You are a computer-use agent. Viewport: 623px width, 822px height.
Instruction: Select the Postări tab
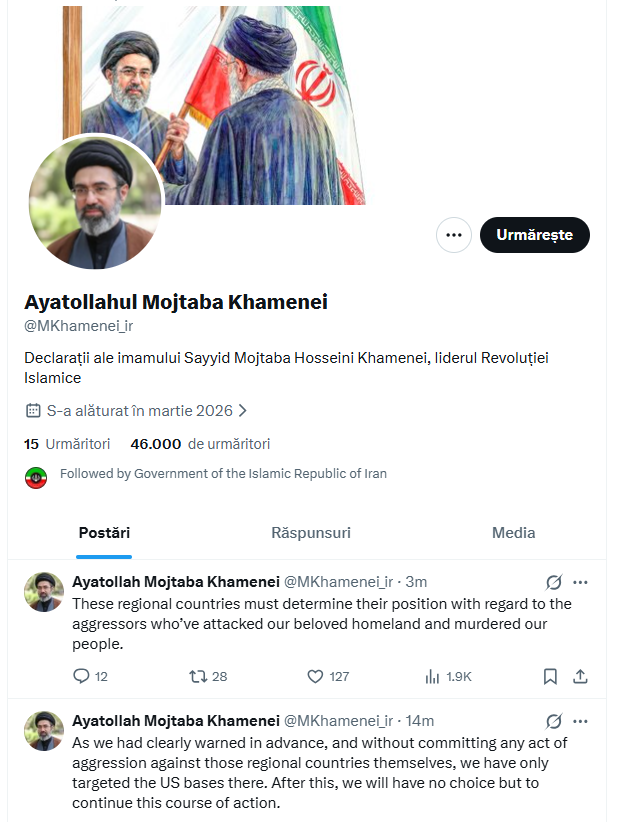click(104, 533)
